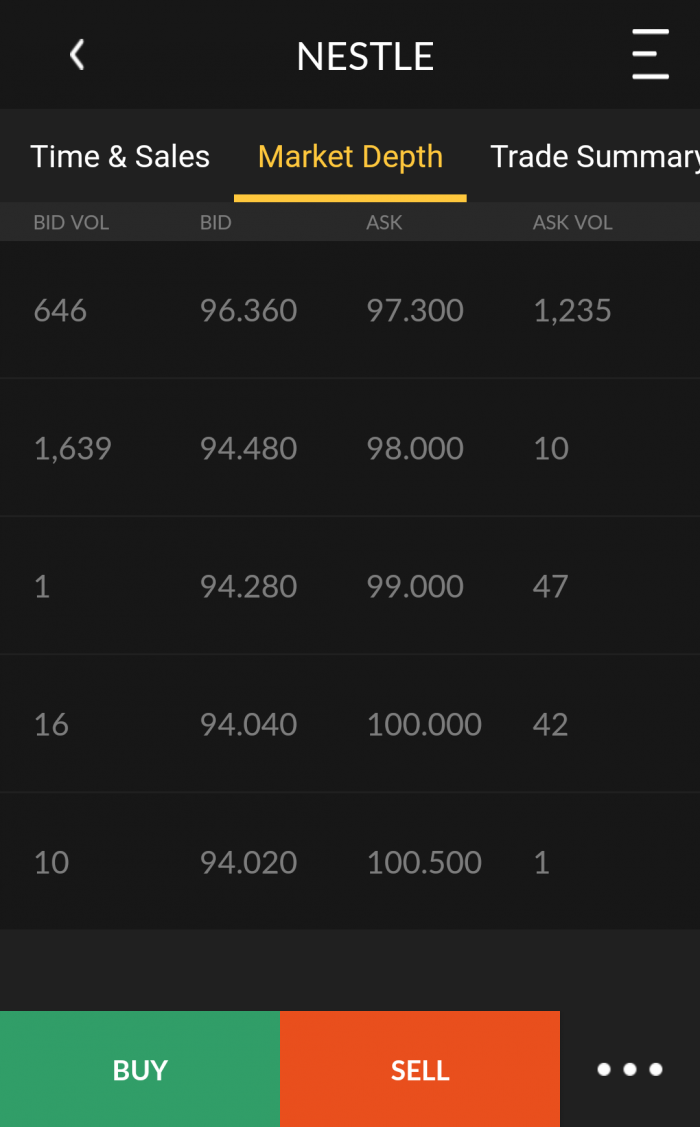
Task: Choose bid price 94.280
Action: (248, 587)
